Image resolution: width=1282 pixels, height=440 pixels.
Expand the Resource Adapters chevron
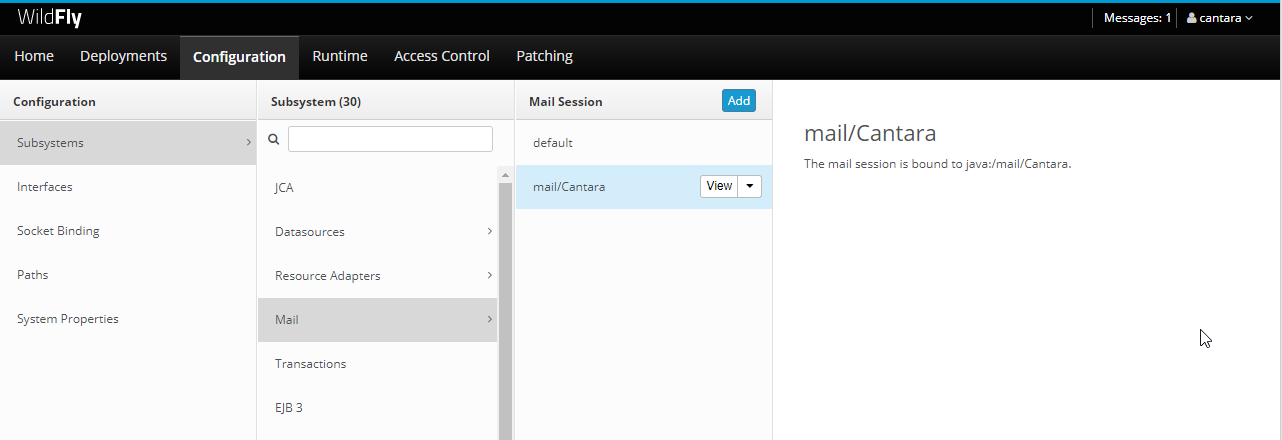point(489,275)
